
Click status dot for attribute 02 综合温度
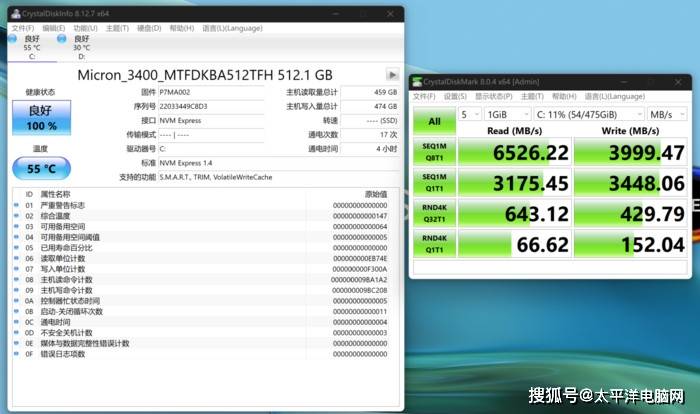(15, 215)
